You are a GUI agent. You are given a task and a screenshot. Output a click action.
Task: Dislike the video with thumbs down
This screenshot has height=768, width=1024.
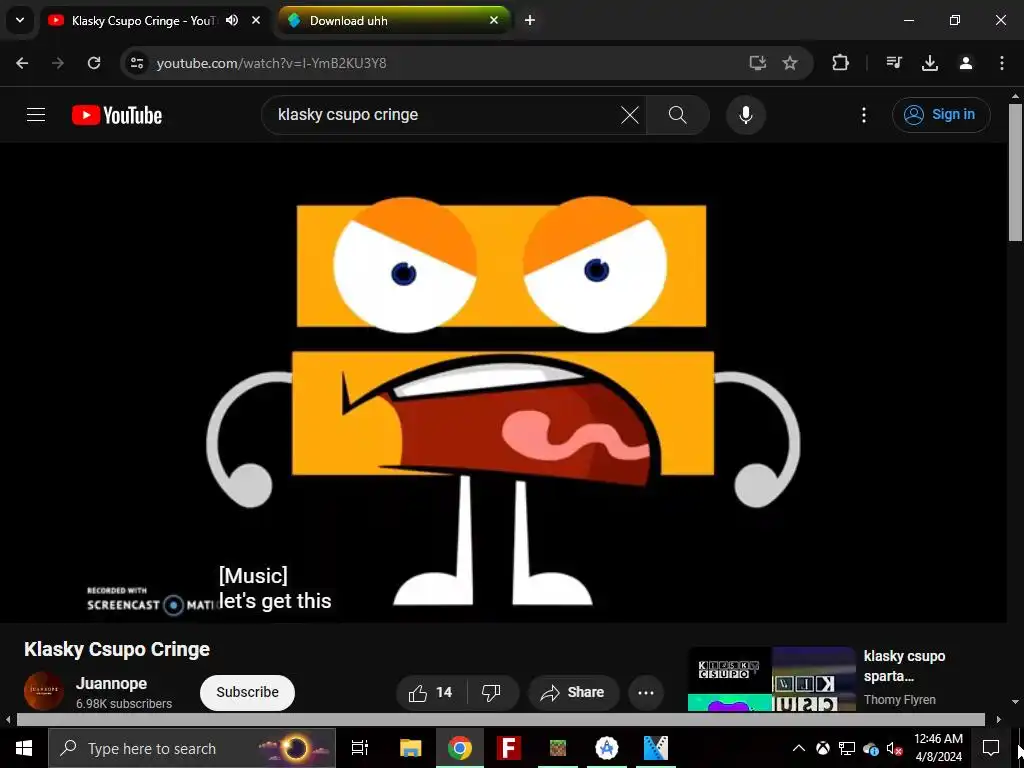491,693
